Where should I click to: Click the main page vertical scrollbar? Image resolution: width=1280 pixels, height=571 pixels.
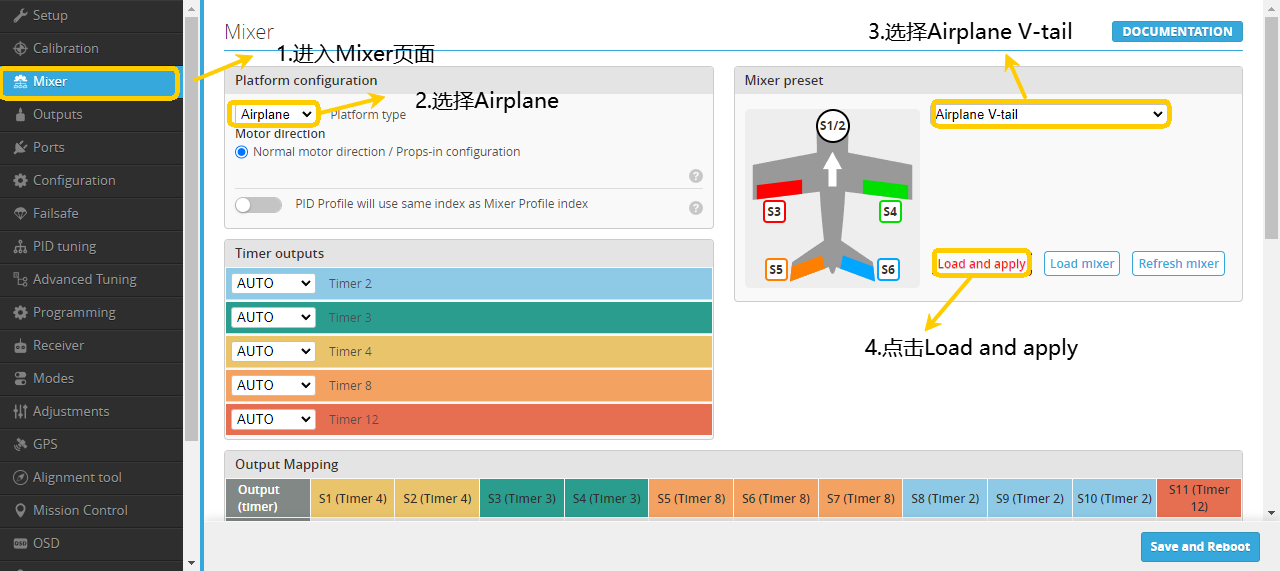point(1271,128)
